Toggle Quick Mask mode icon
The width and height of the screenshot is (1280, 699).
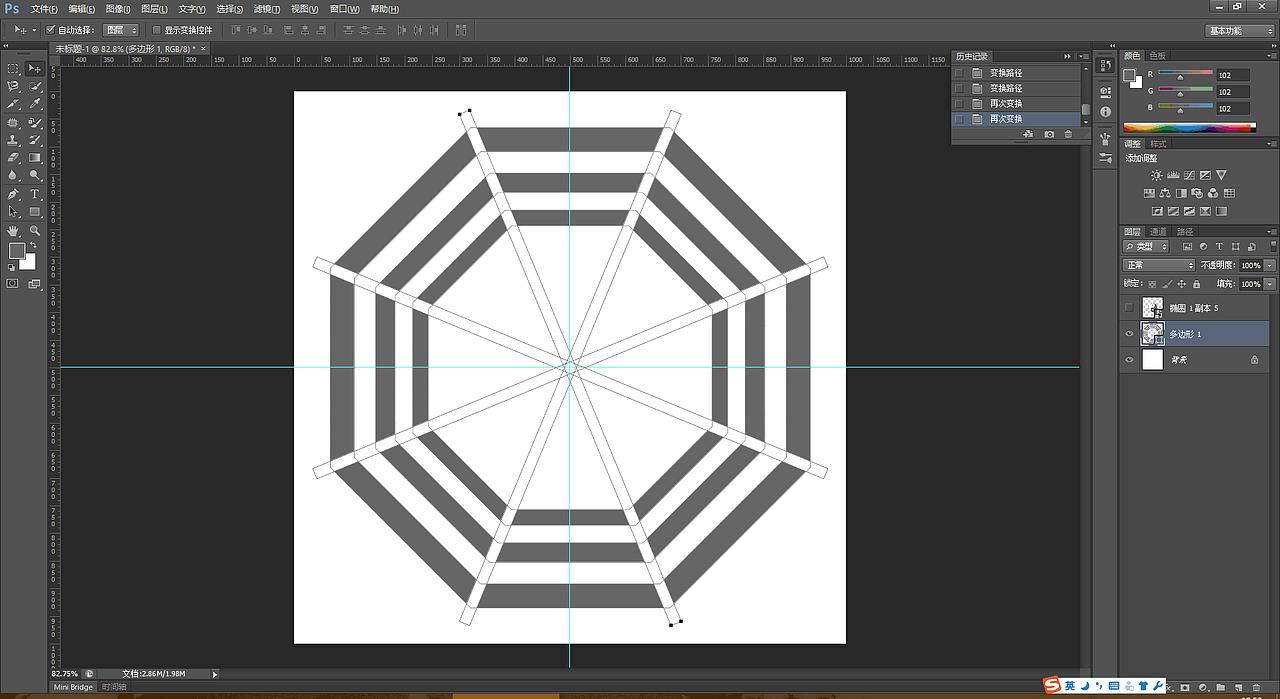point(13,284)
